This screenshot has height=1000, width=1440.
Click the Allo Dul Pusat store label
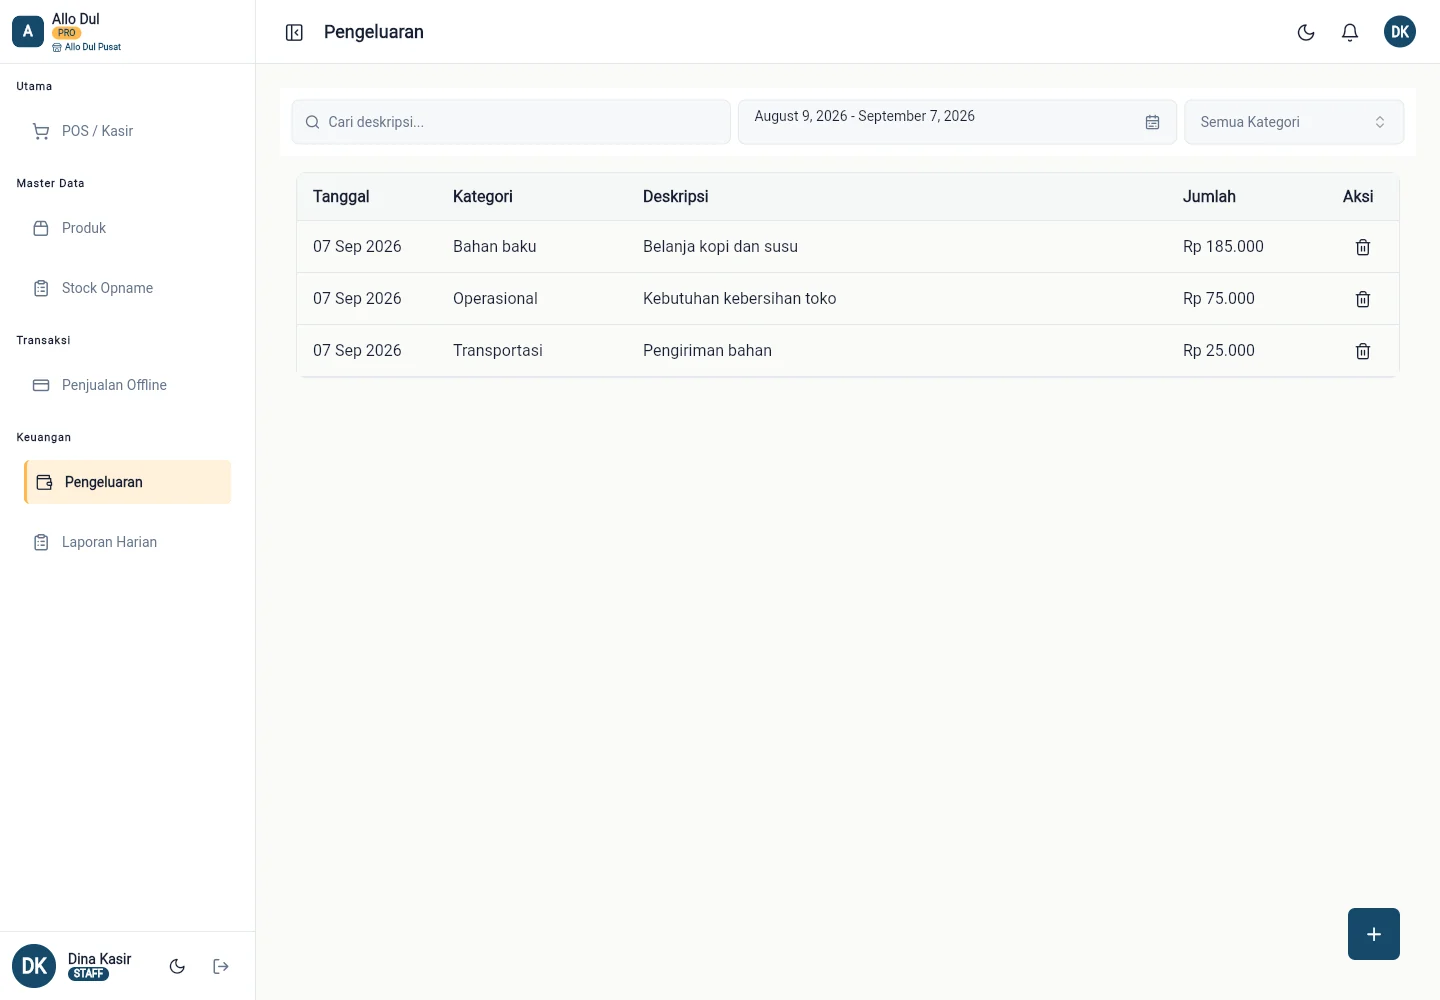tap(87, 47)
